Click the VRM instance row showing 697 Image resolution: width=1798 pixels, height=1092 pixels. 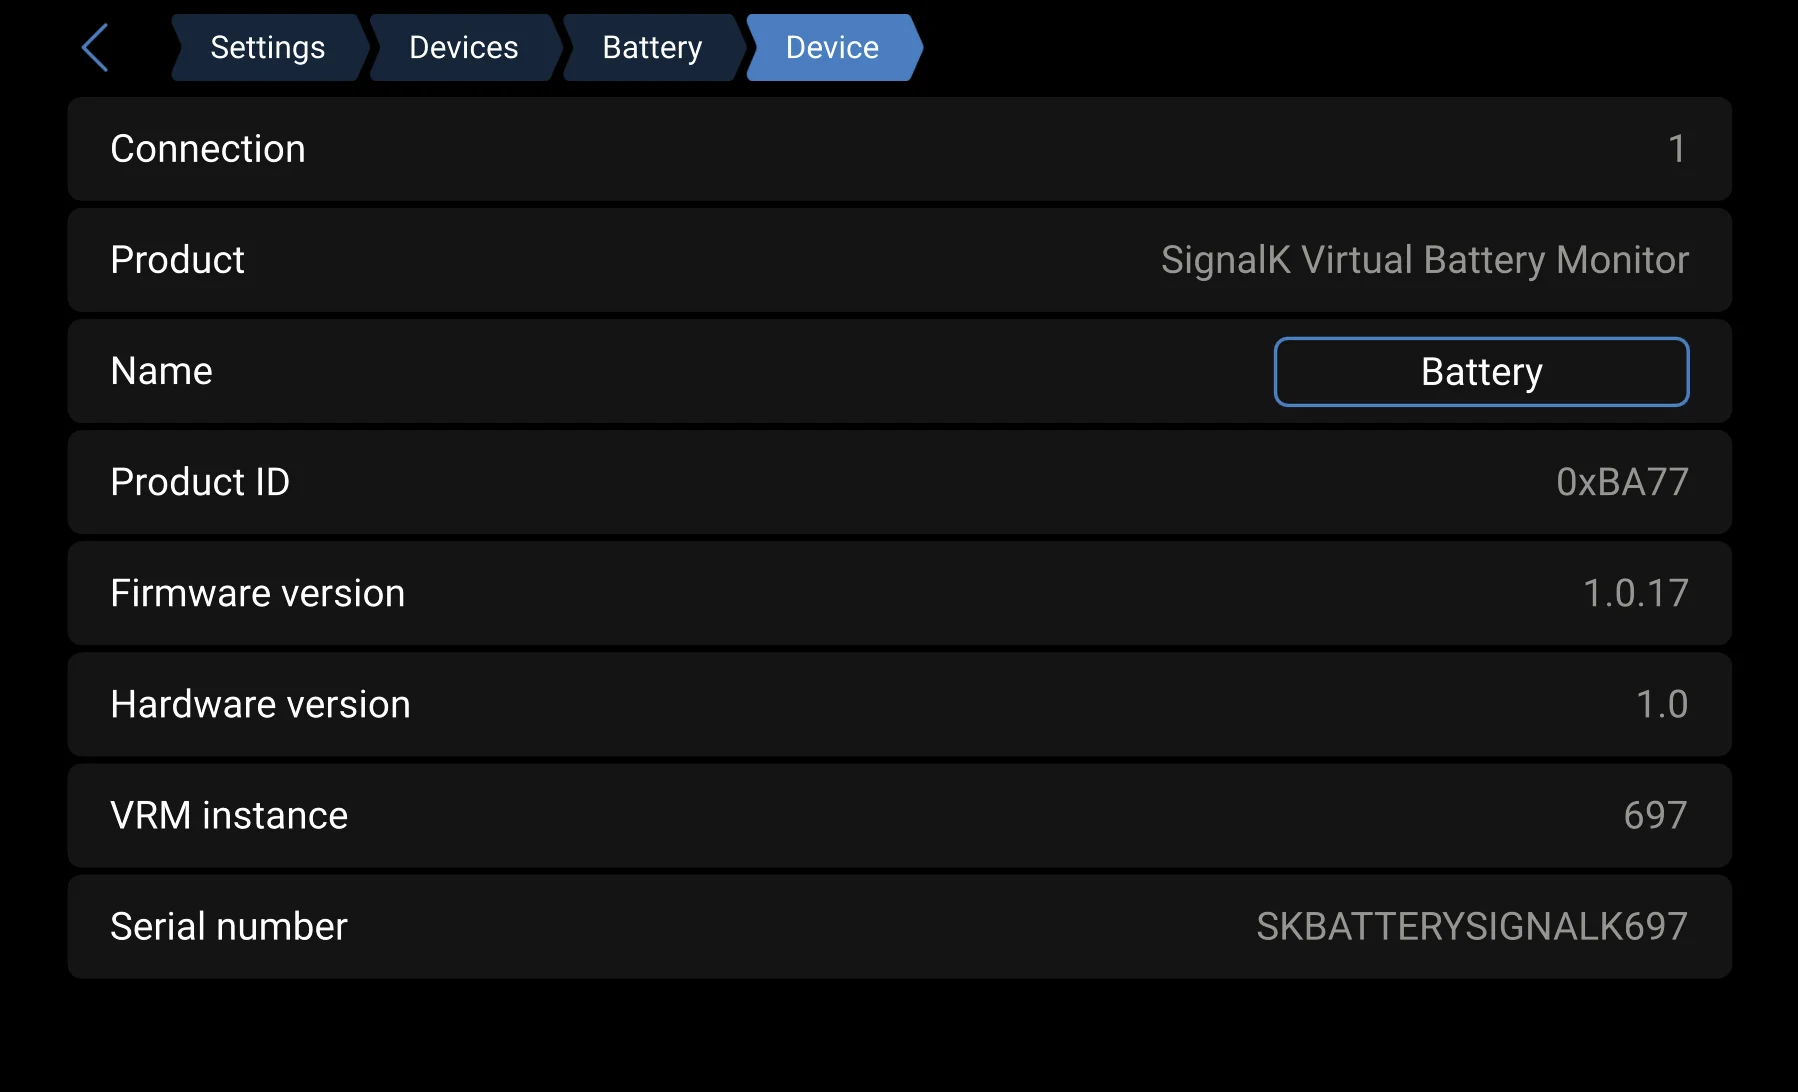pos(898,815)
